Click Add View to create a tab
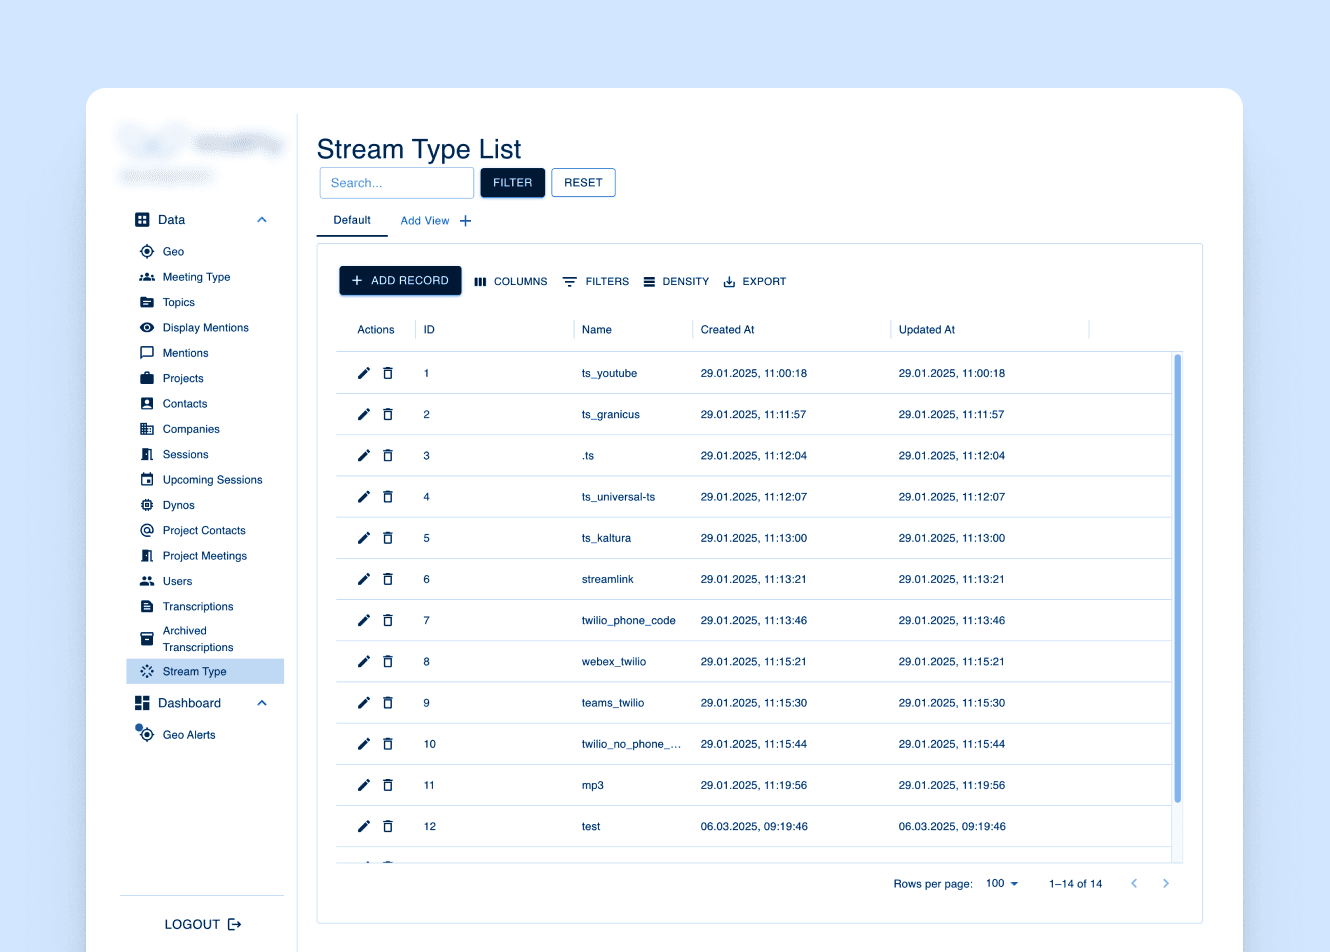Viewport: 1330px width, 952px height. (x=424, y=220)
